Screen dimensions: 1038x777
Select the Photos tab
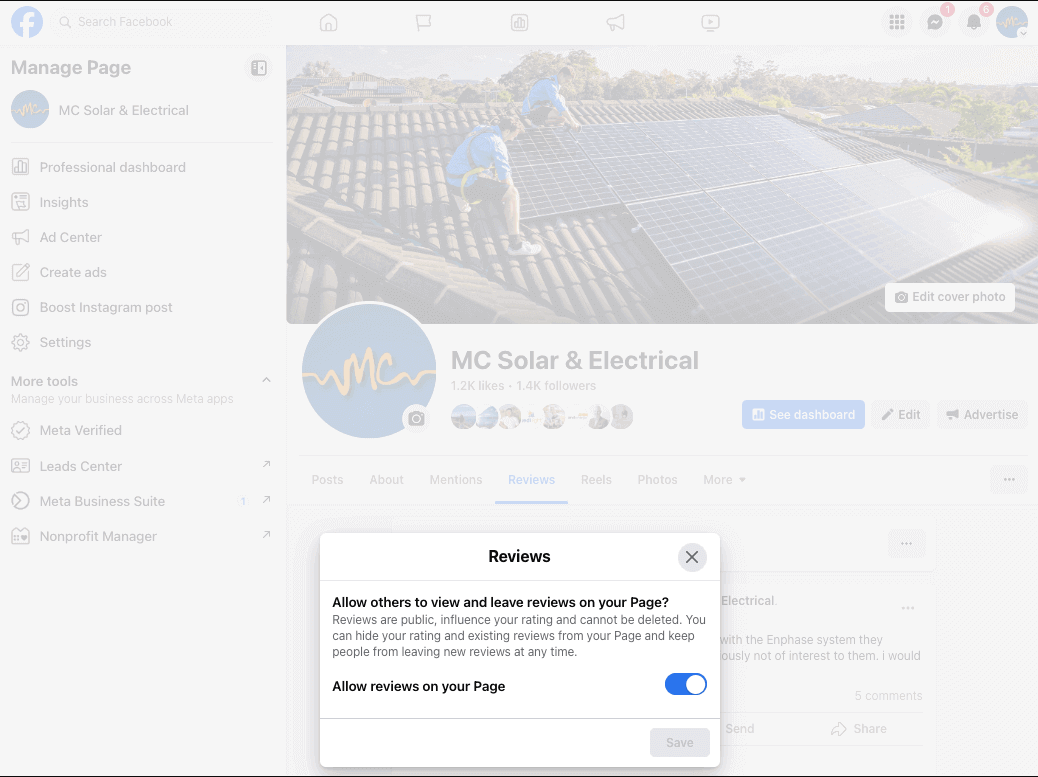point(657,480)
